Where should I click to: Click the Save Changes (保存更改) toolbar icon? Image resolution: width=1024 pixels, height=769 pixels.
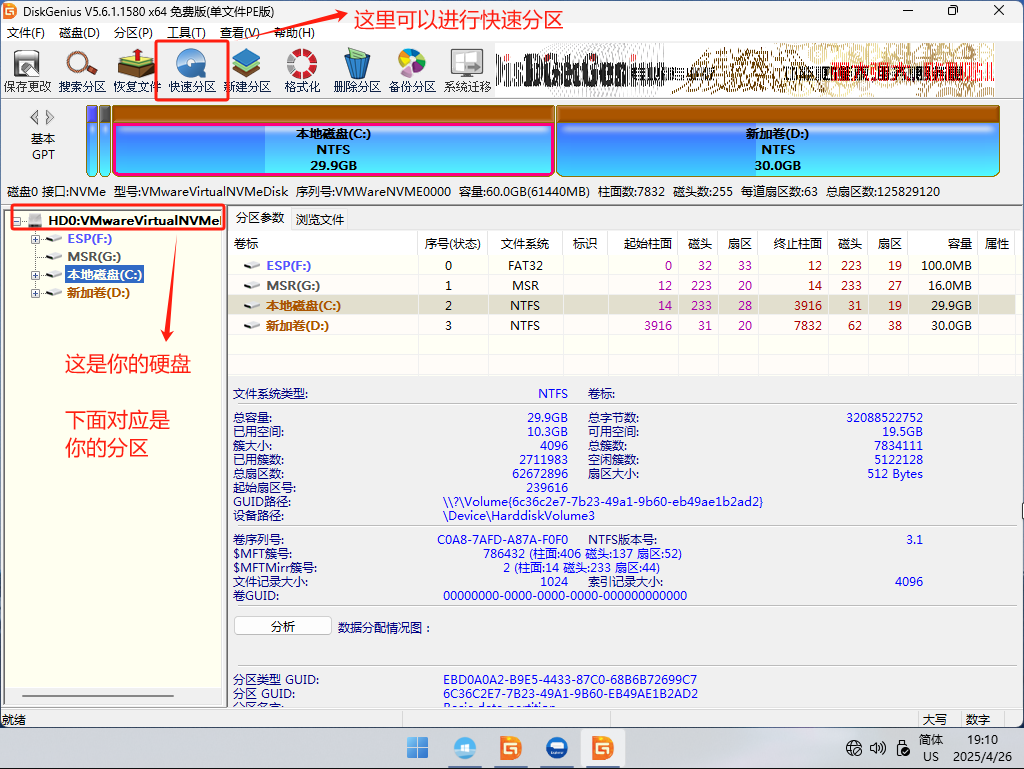click(27, 71)
